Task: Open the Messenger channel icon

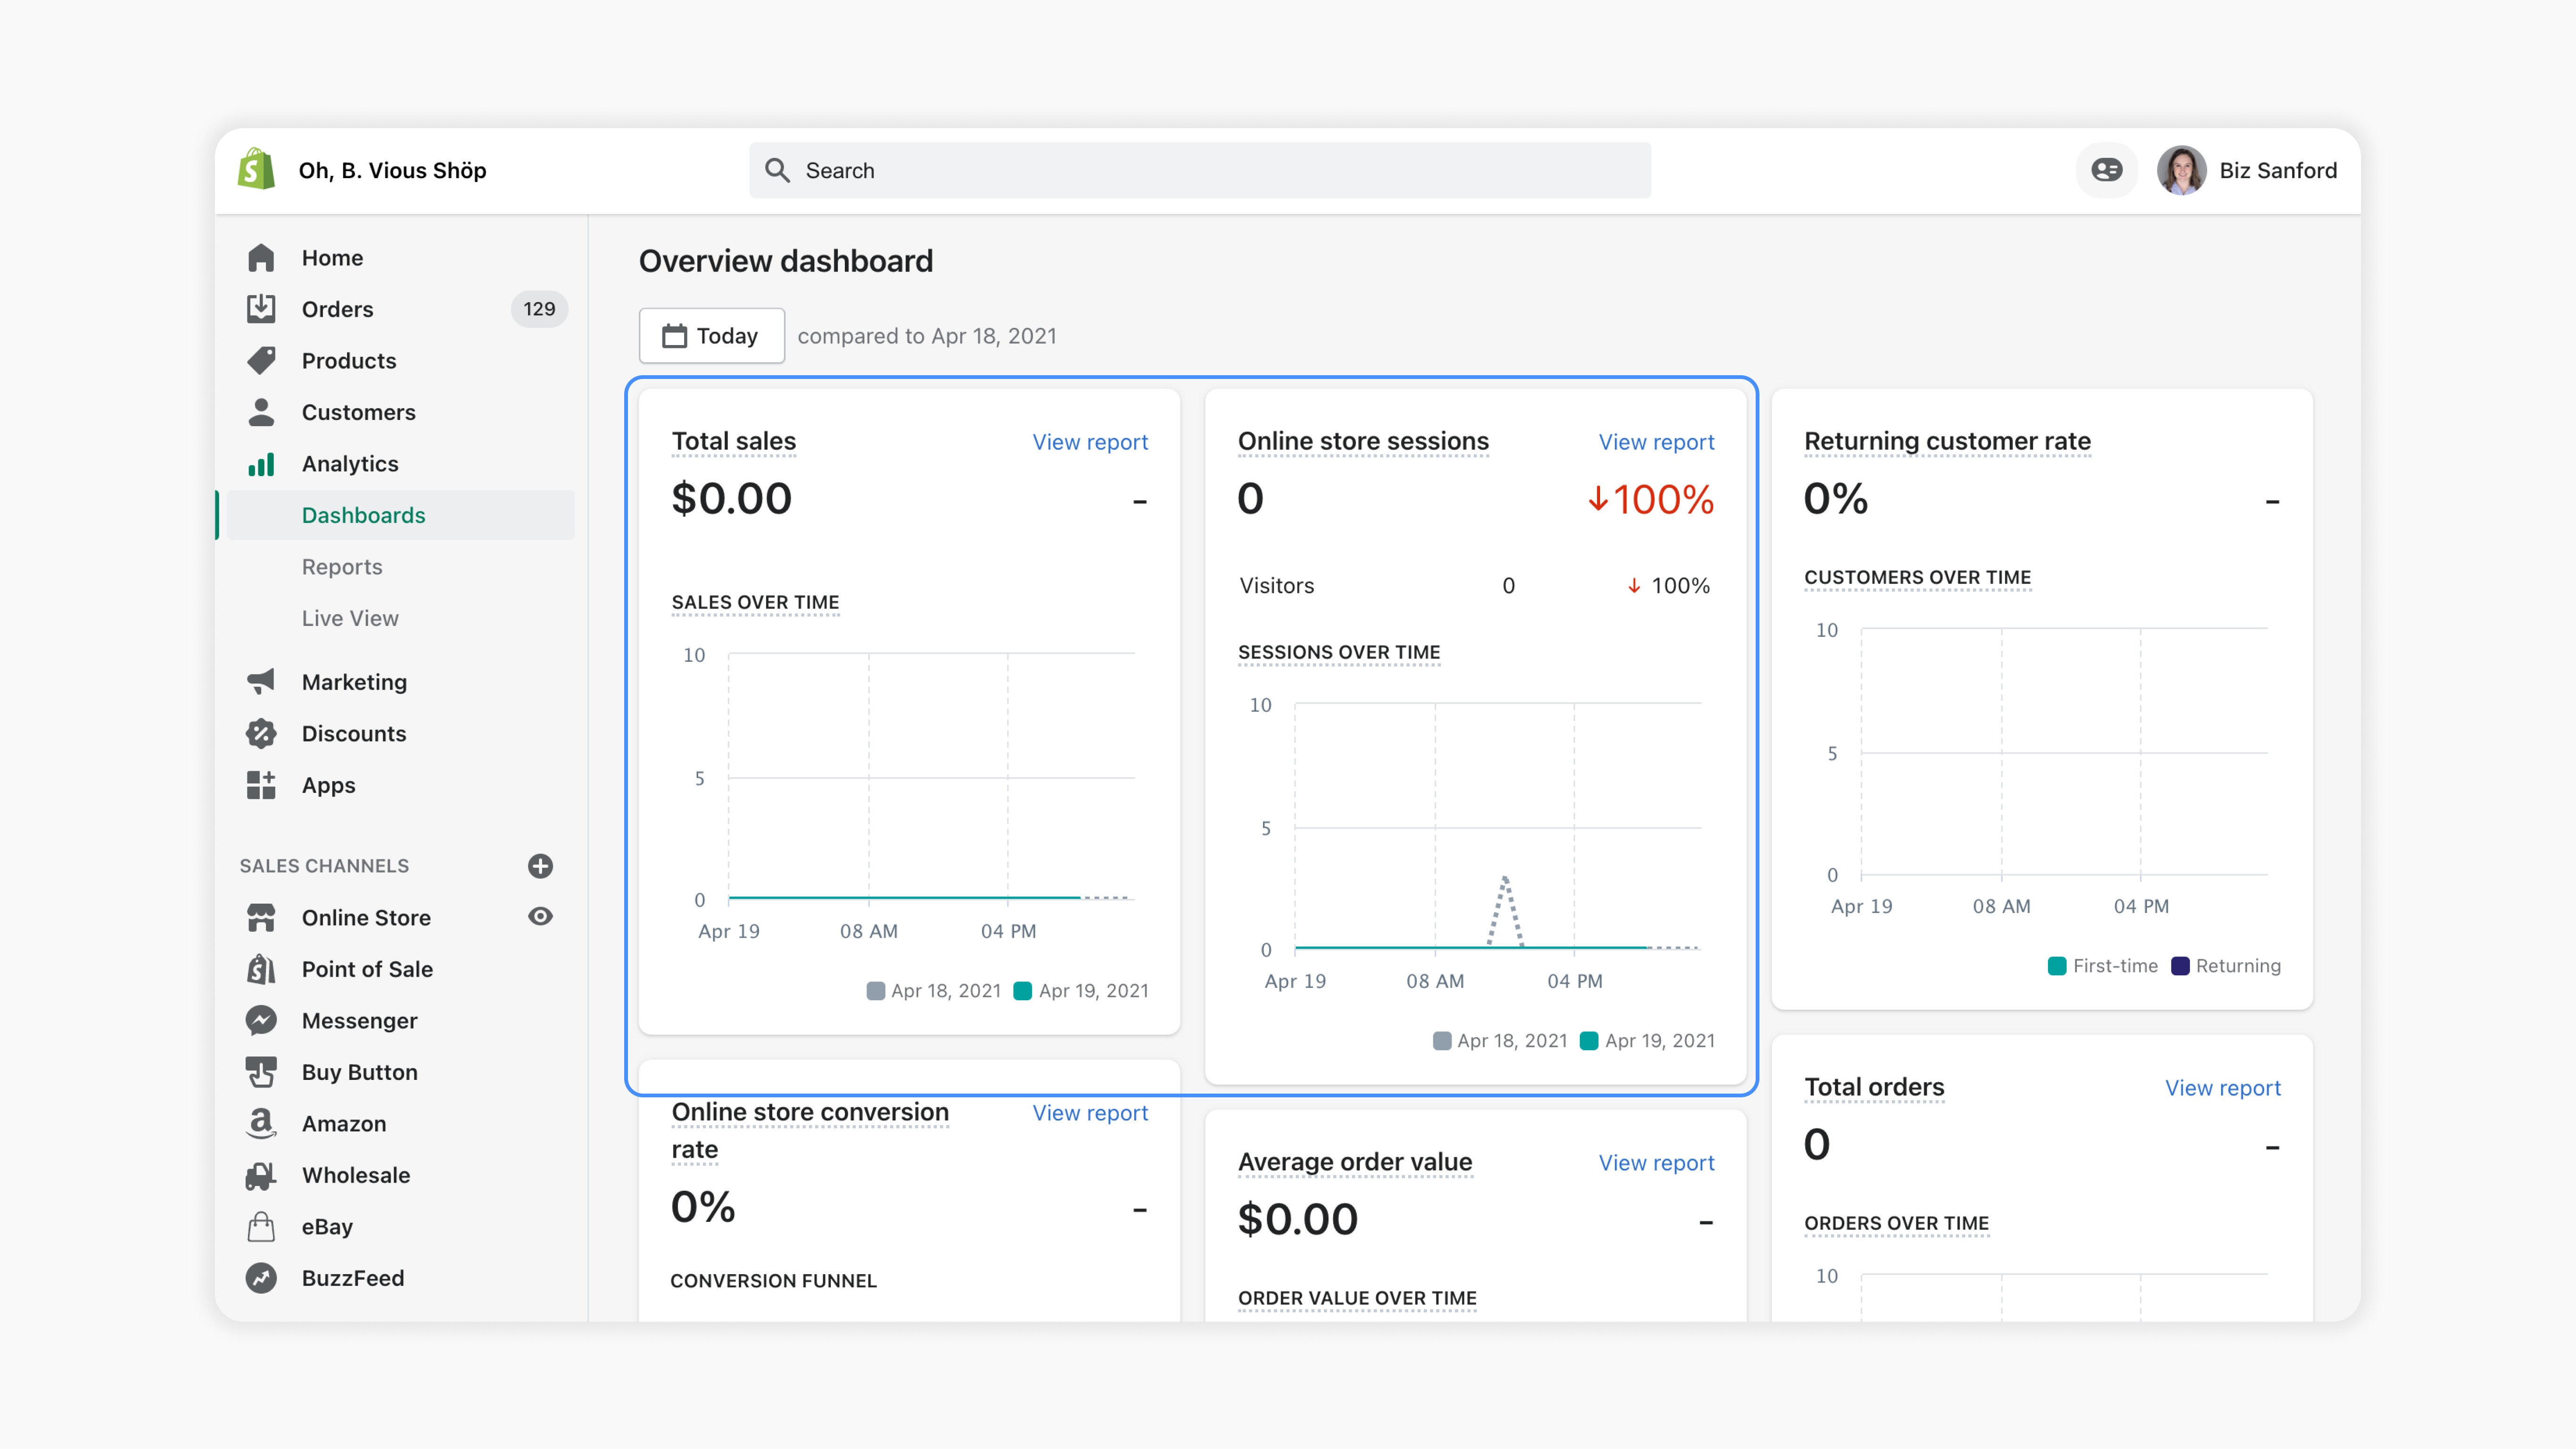Action: 261,1020
